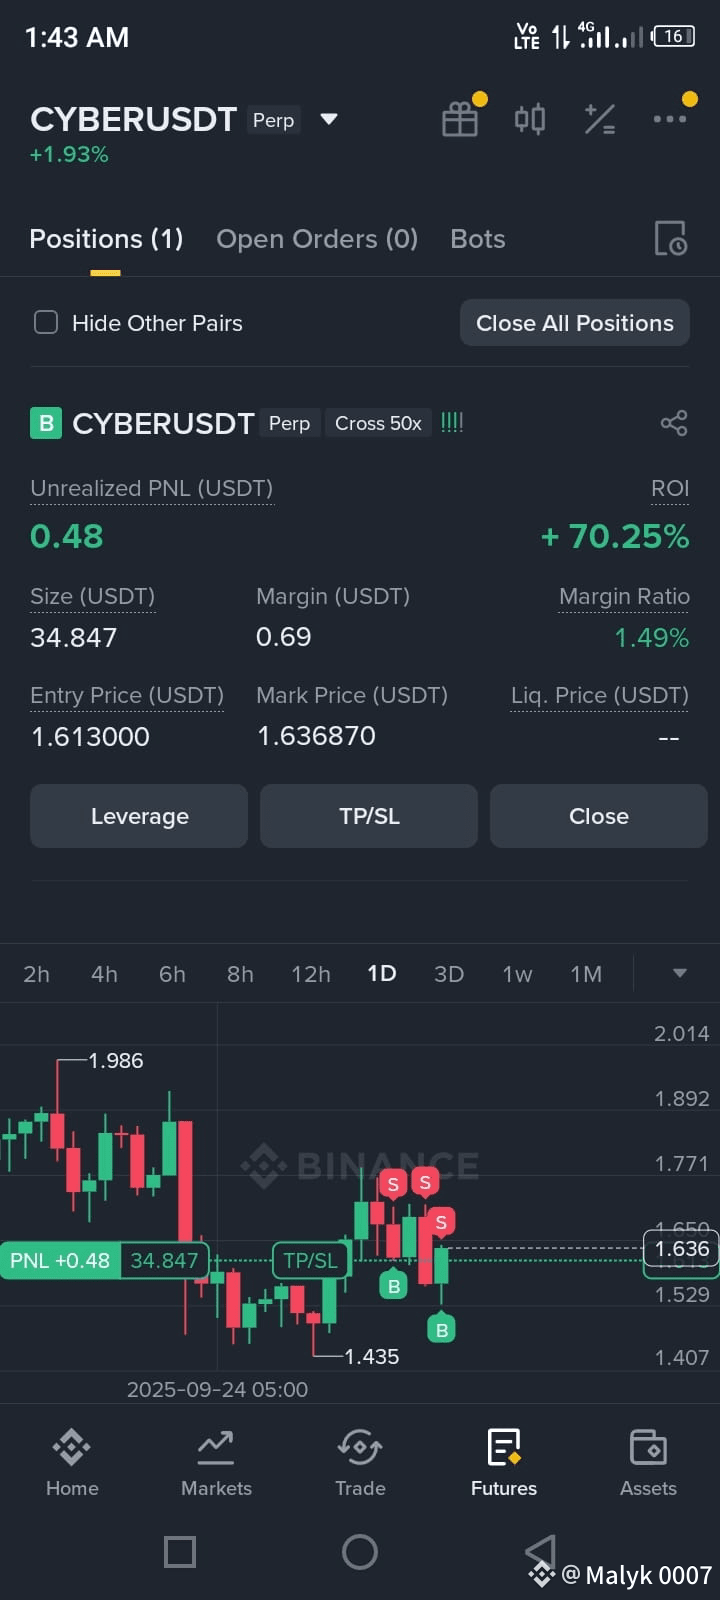Go to the Markets tab
The height and width of the screenshot is (1600, 720).
(216, 1462)
